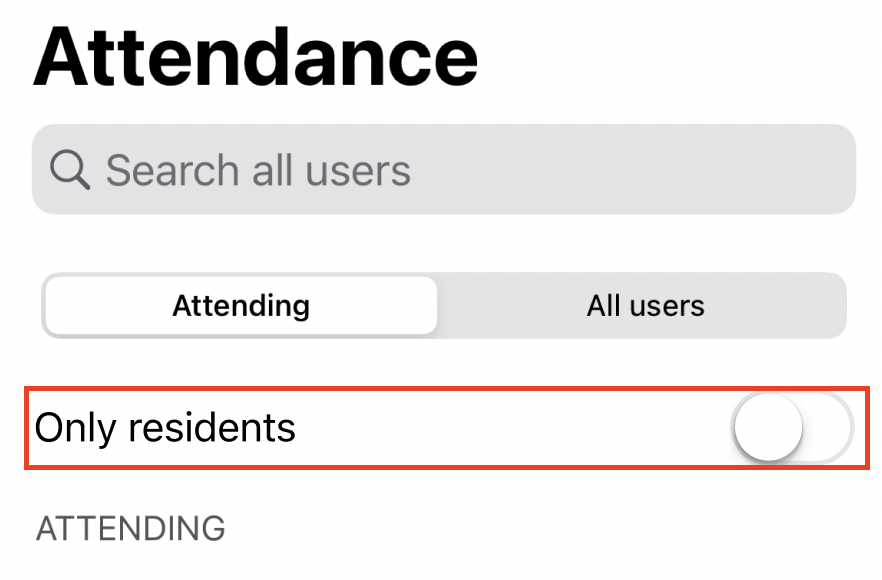The height and width of the screenshot is (580, 882).
Task: Click the magnifying glass search icon
Action: coord(70,169)
